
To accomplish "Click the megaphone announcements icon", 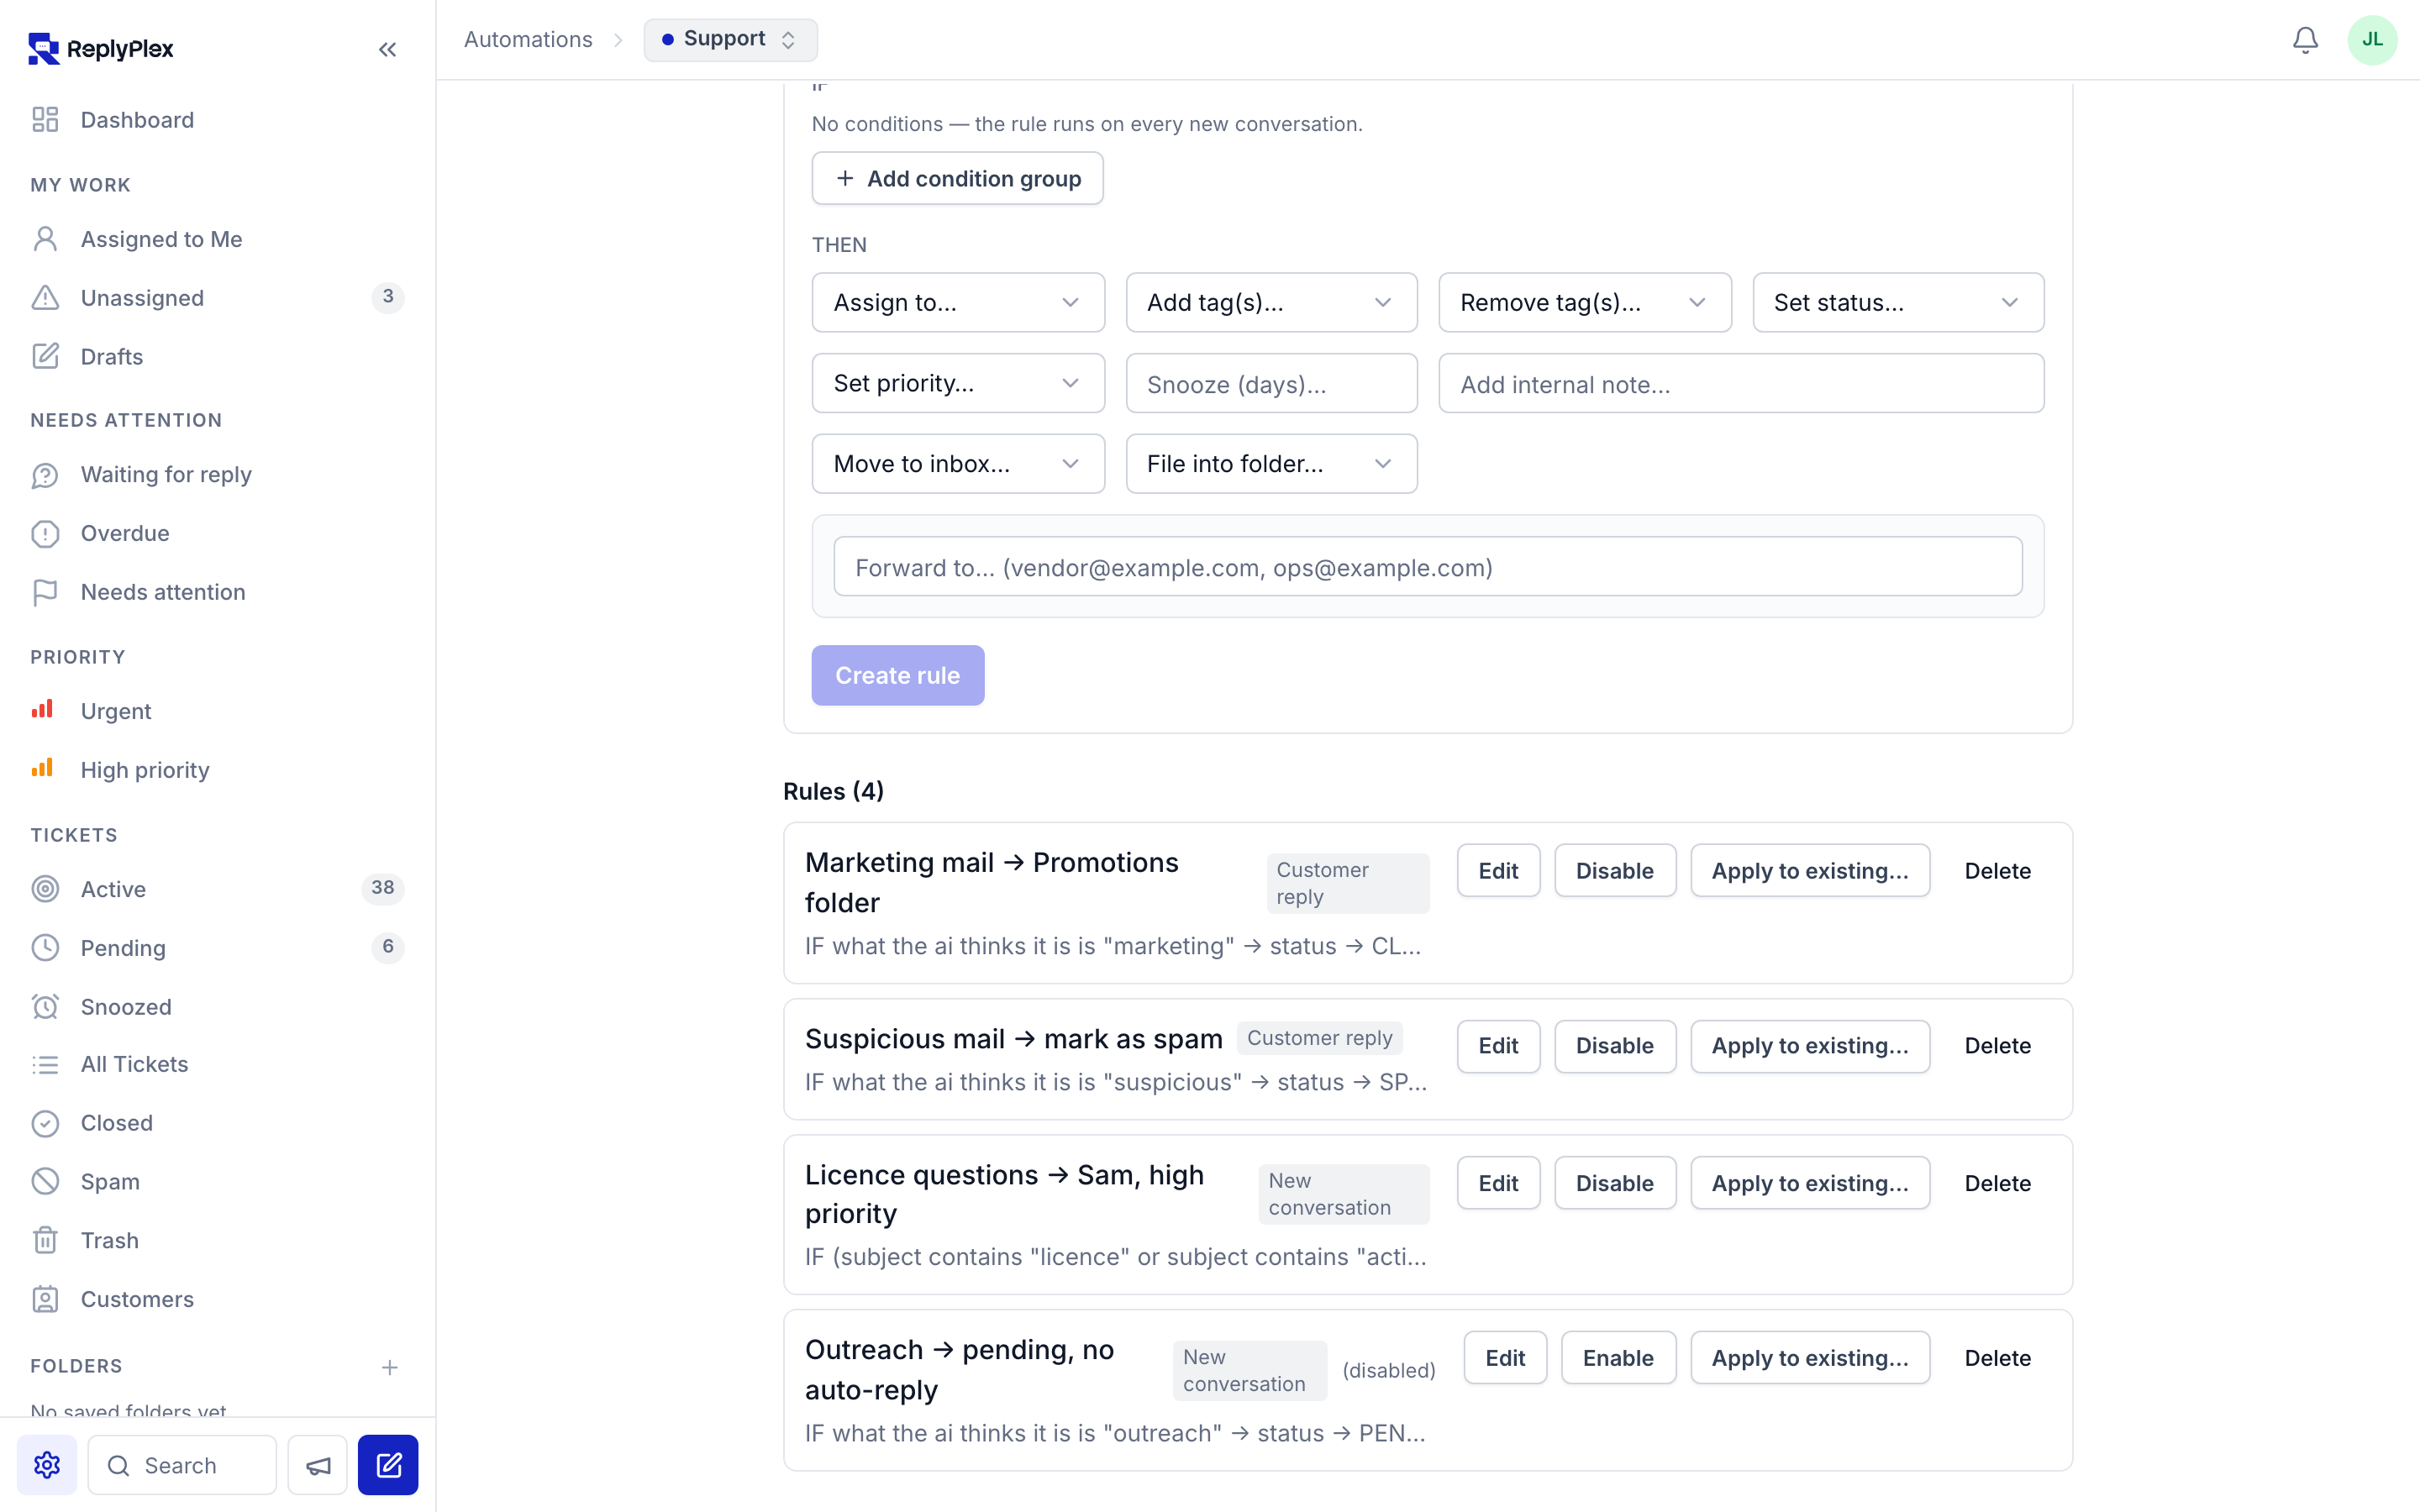I will pyautogui.click(x=318, y=1464).
